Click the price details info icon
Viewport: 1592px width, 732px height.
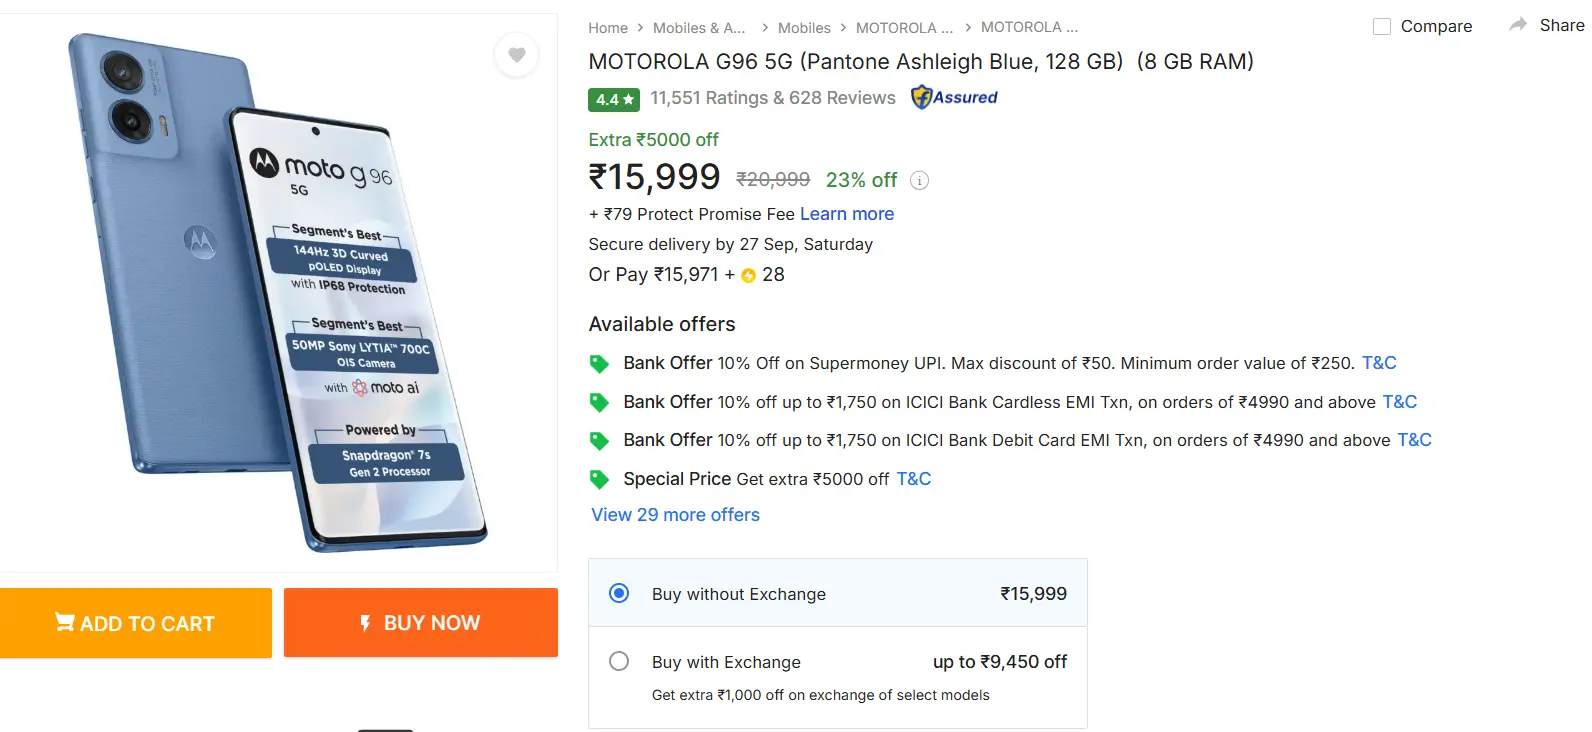coord(919,180)
